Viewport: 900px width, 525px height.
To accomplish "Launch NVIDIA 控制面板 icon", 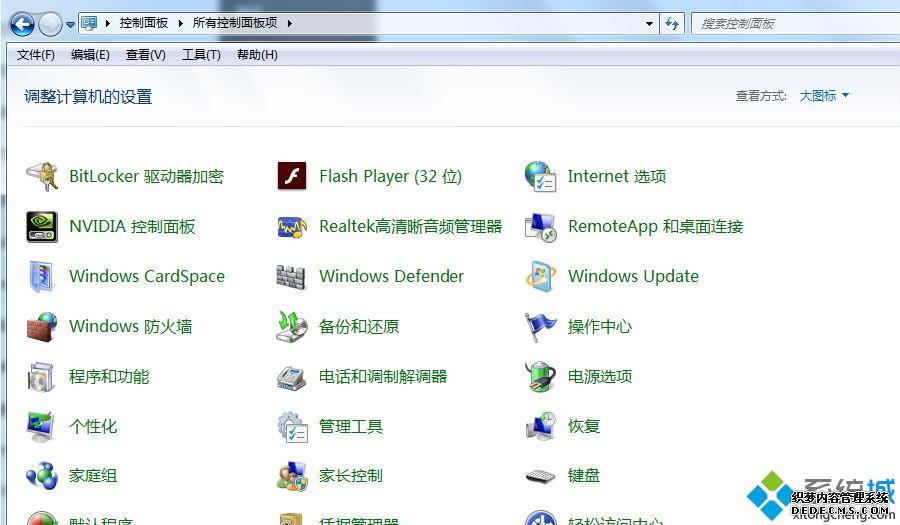I will (x=42, y=226).
